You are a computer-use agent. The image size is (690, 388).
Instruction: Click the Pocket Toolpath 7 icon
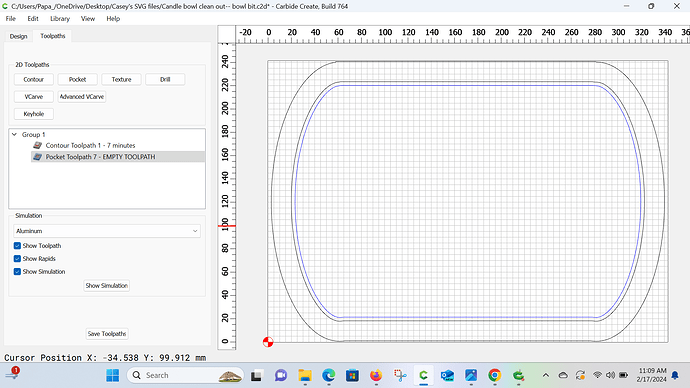(x=38, y=157)
